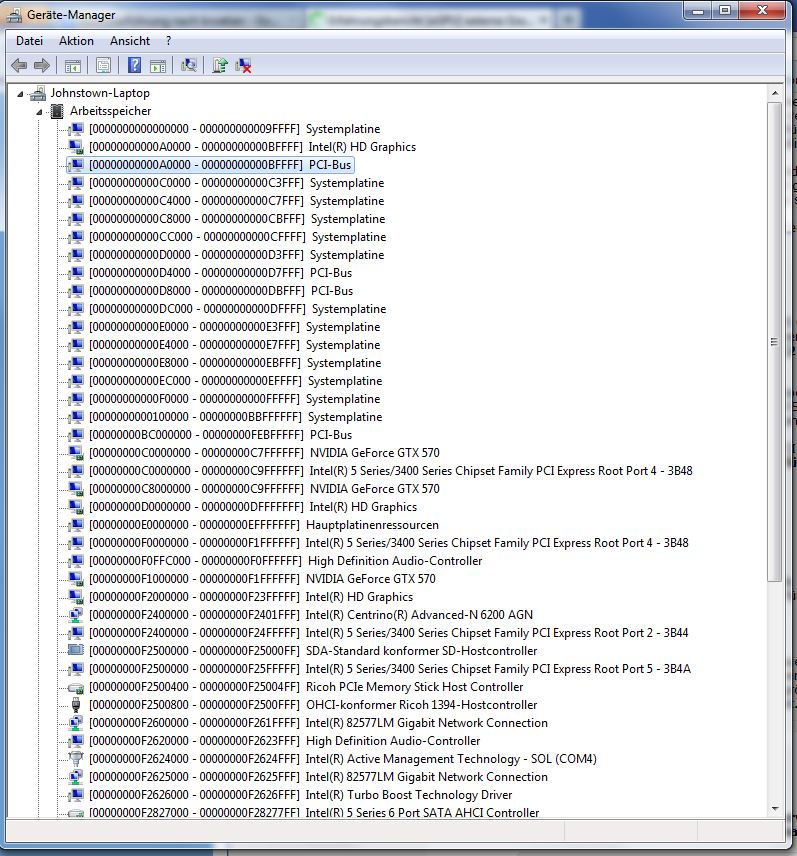The height and width of the screenshot is (856, 797).
Task: Click the icon of Intel Centrino Advanced-N 6200 AGN row
Action: pyautogui.click(x=76, y=615)
